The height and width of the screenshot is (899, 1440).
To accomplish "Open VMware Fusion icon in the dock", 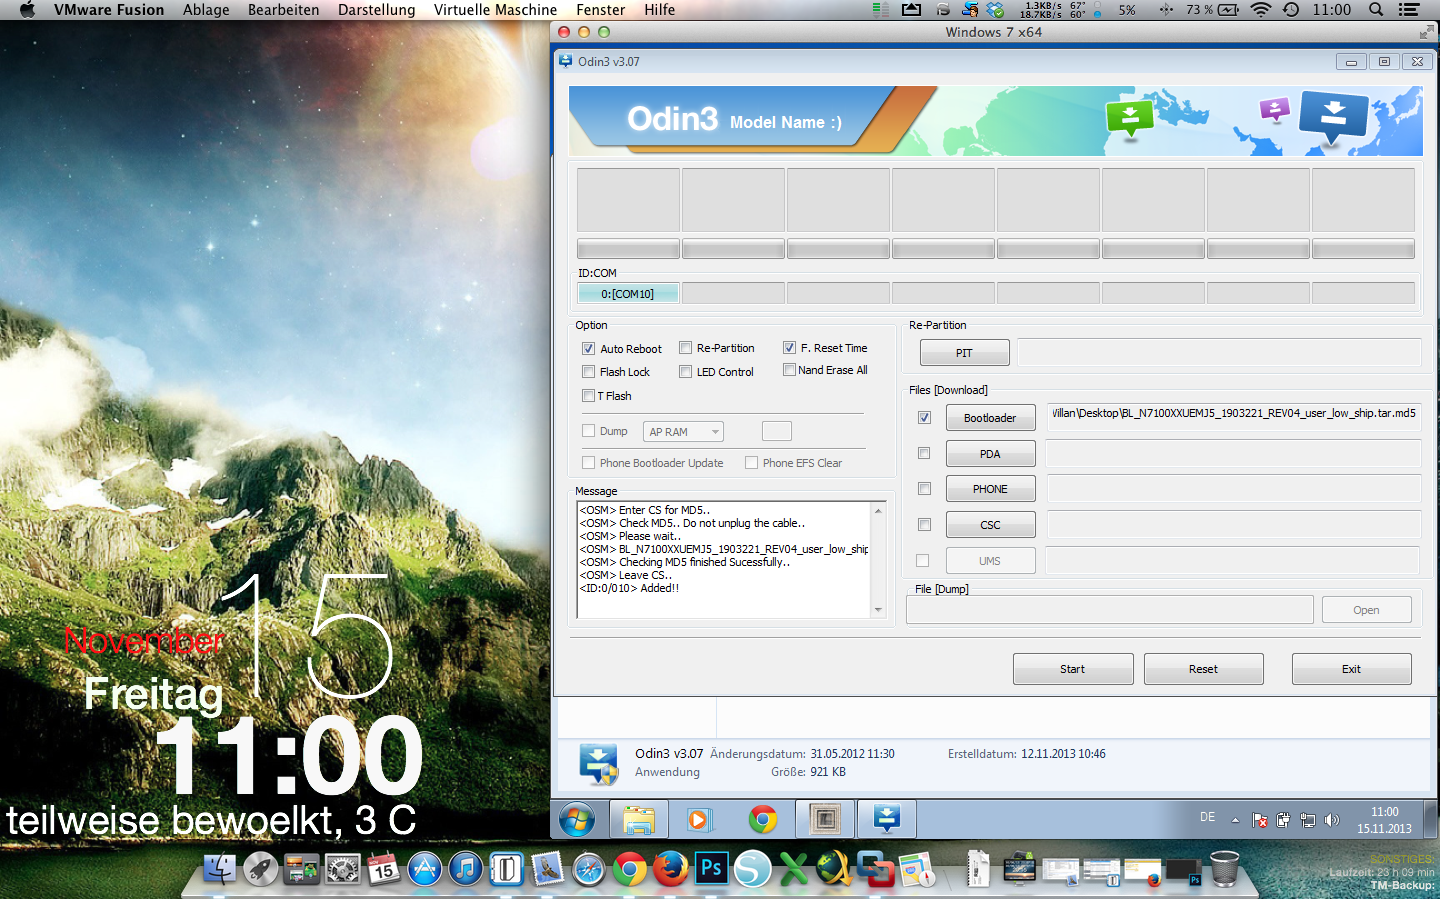I will pyautogui.click(x=876, y=869).
